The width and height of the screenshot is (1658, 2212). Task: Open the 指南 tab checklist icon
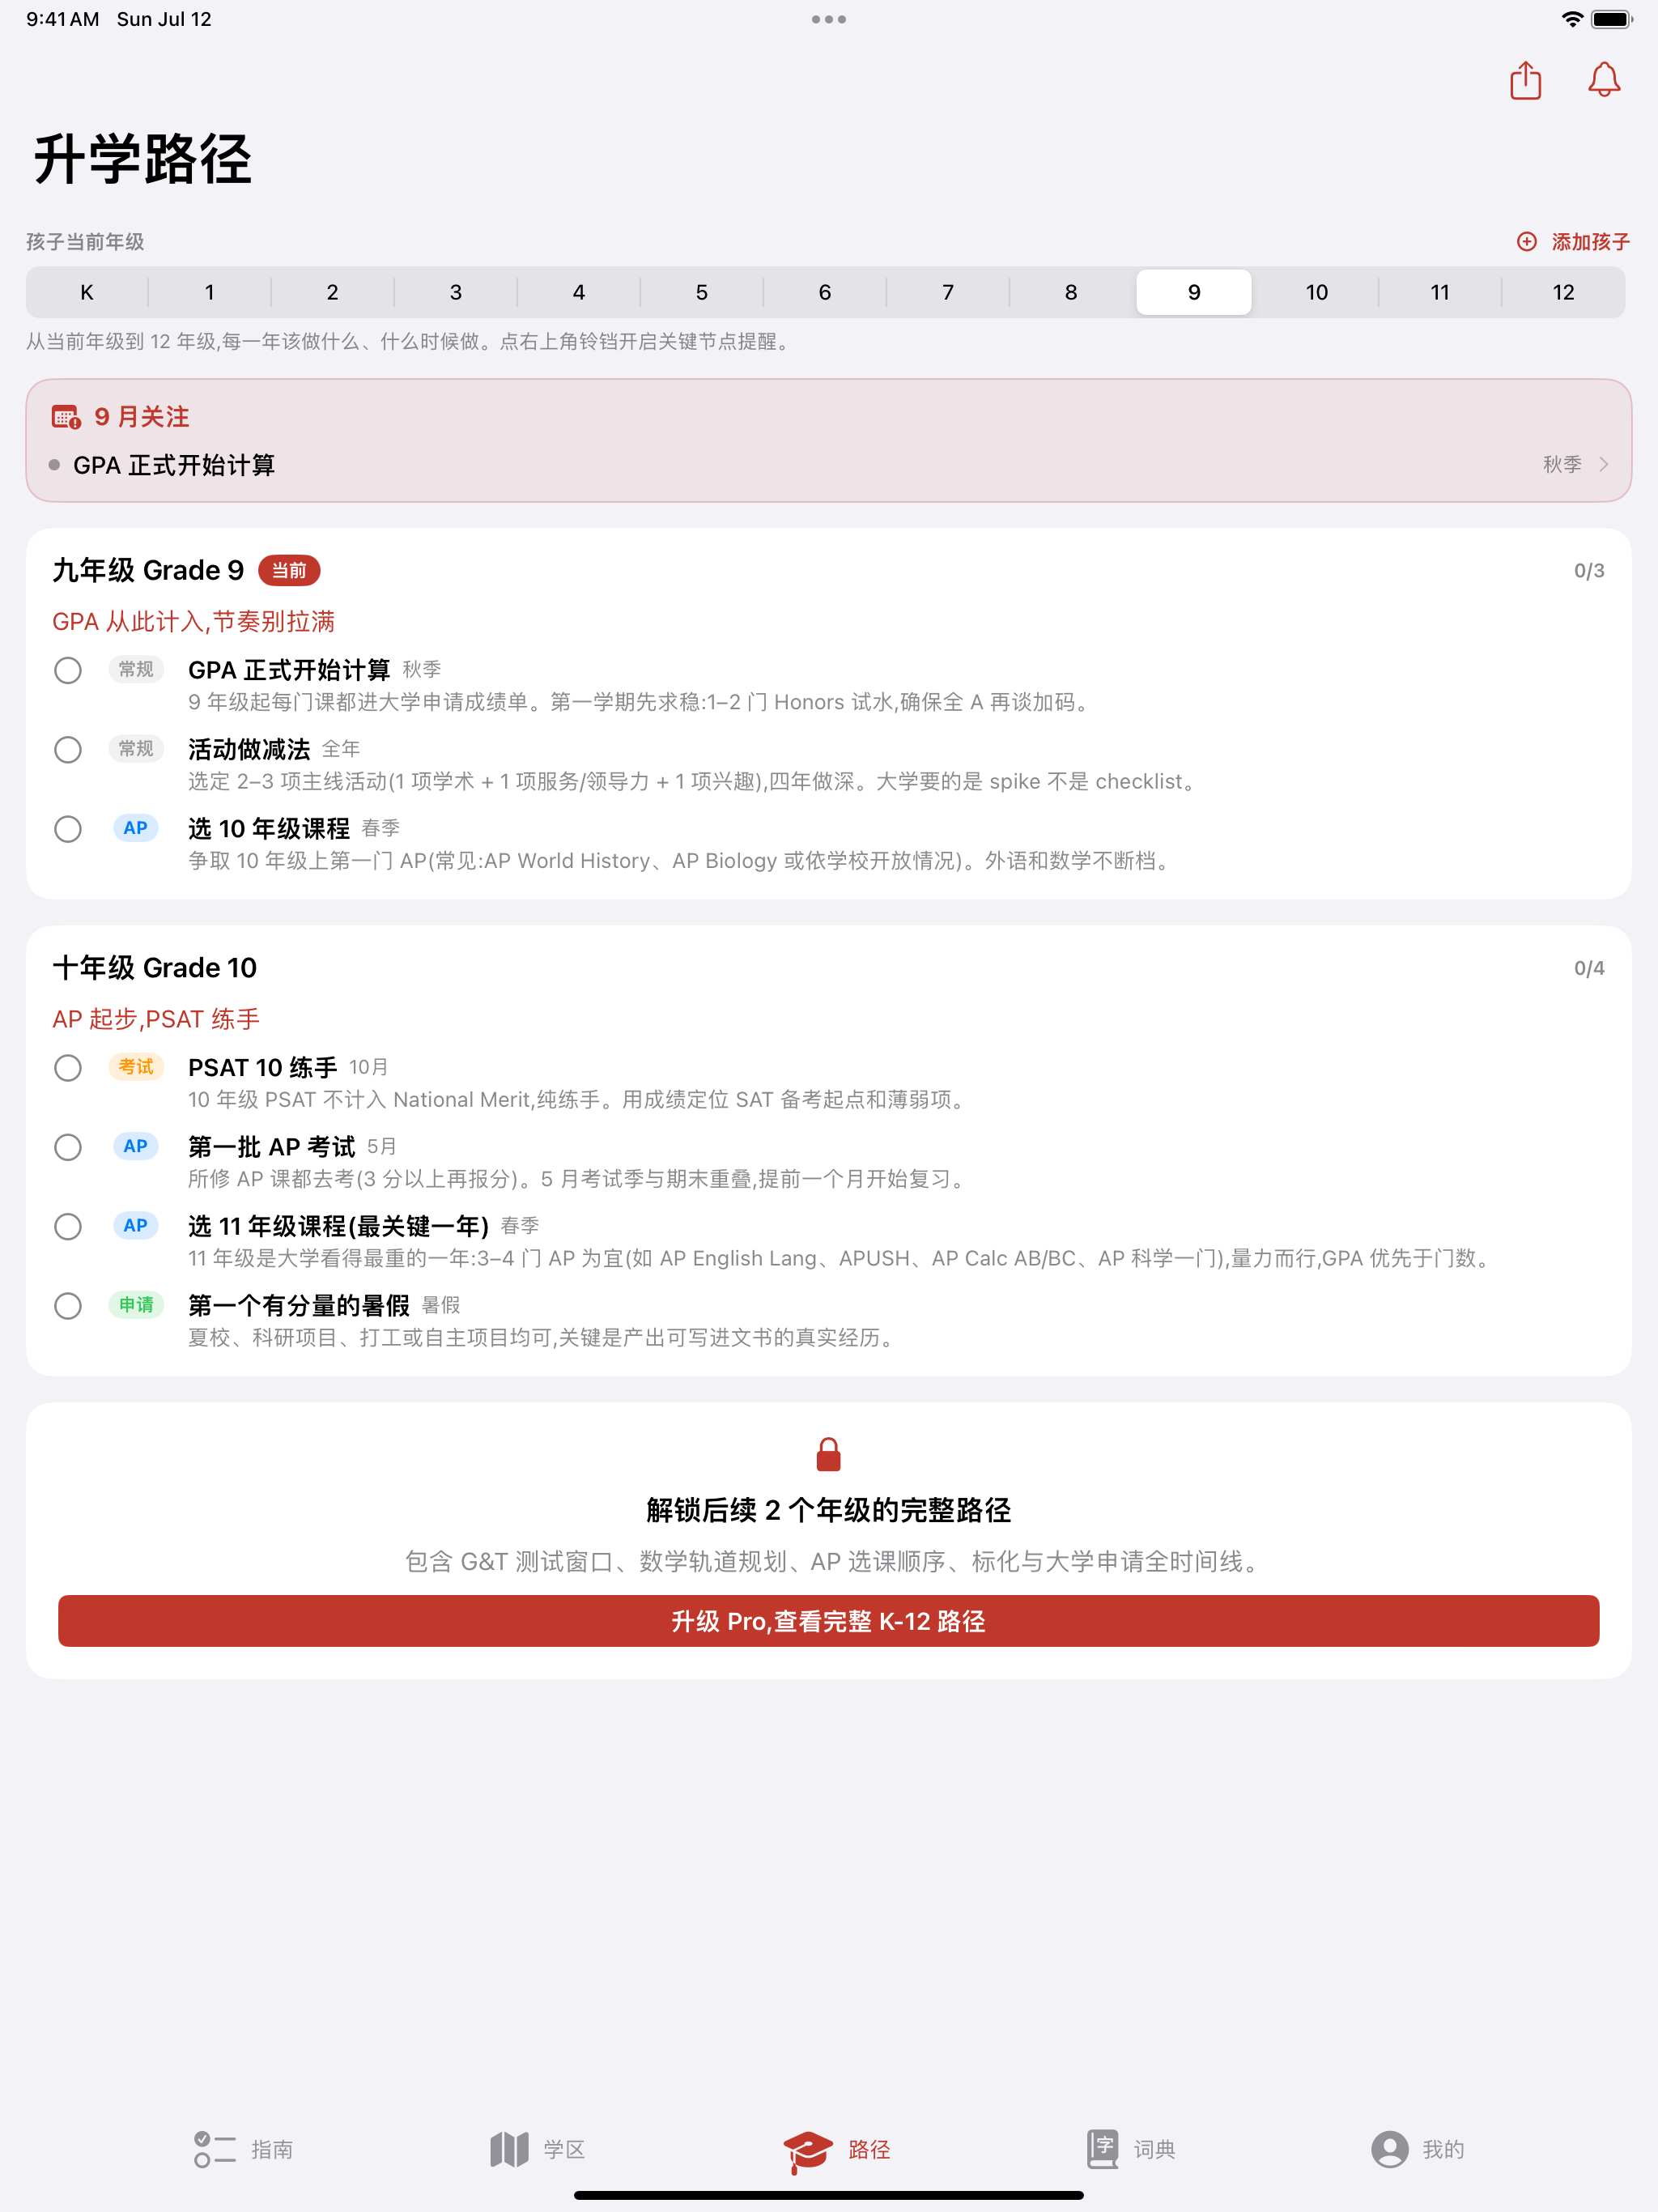click(x=214, y=2149)
